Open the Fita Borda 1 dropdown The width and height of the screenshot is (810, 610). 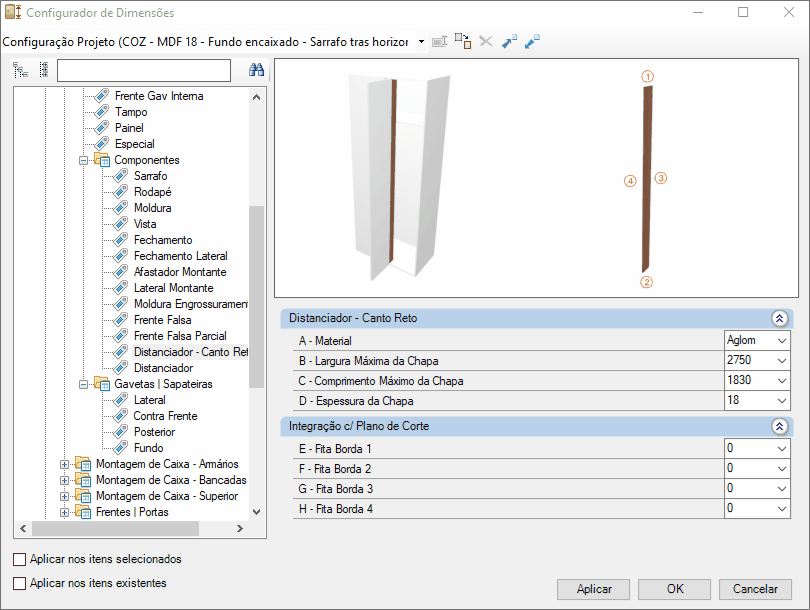pyautogui.click(x=782, y=449)
